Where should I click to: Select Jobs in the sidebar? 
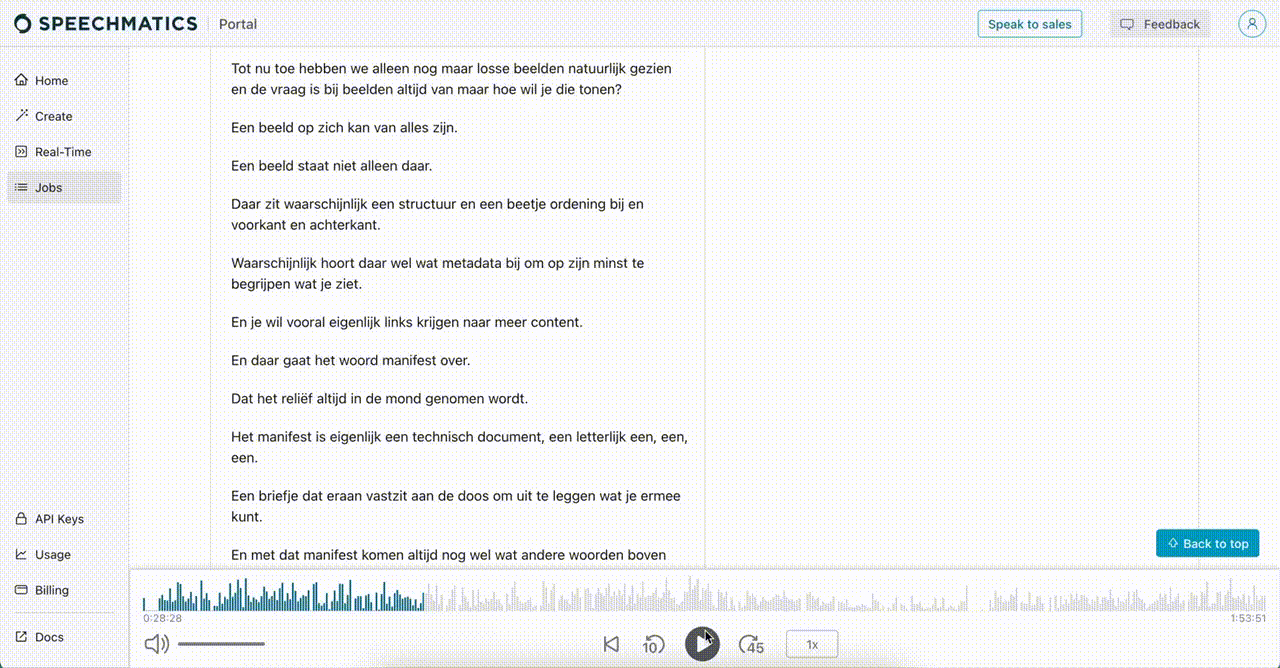[x=48, y=187]
